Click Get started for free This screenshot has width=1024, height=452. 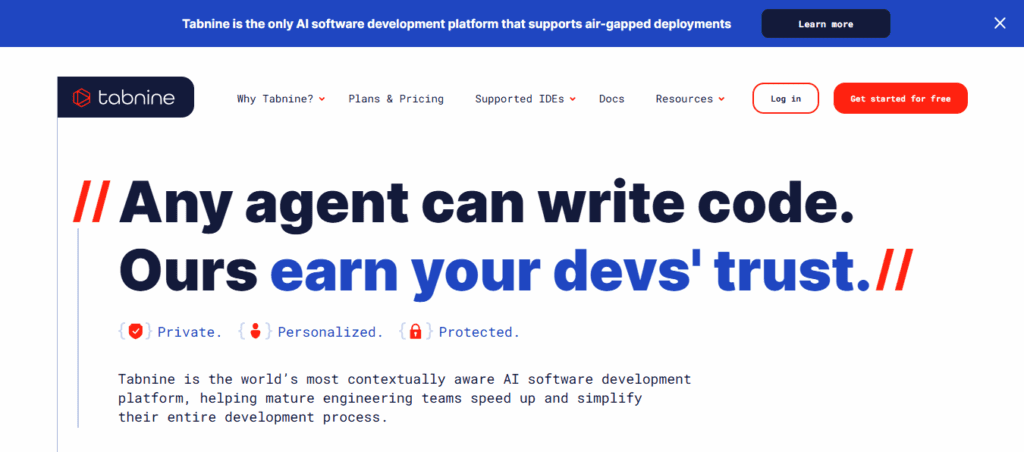click(900, 99)
